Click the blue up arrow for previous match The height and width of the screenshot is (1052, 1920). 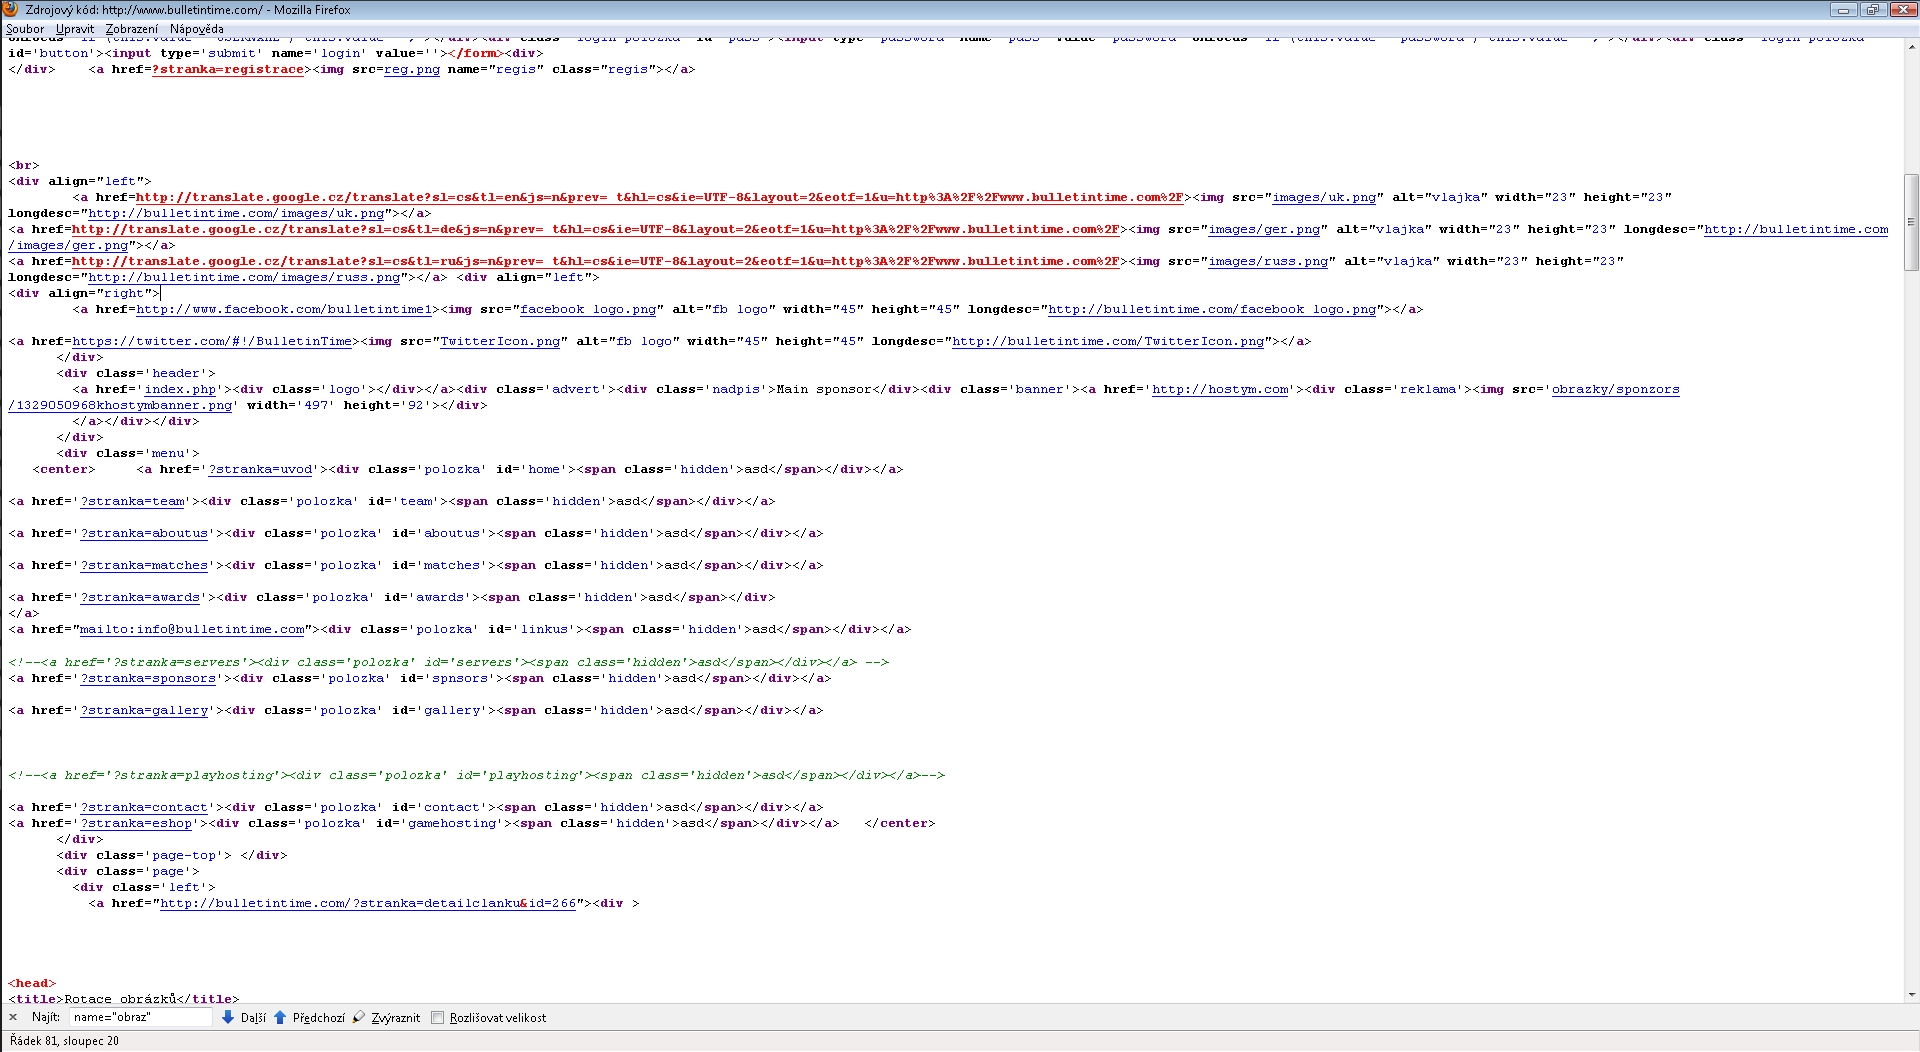point(280,1017)
